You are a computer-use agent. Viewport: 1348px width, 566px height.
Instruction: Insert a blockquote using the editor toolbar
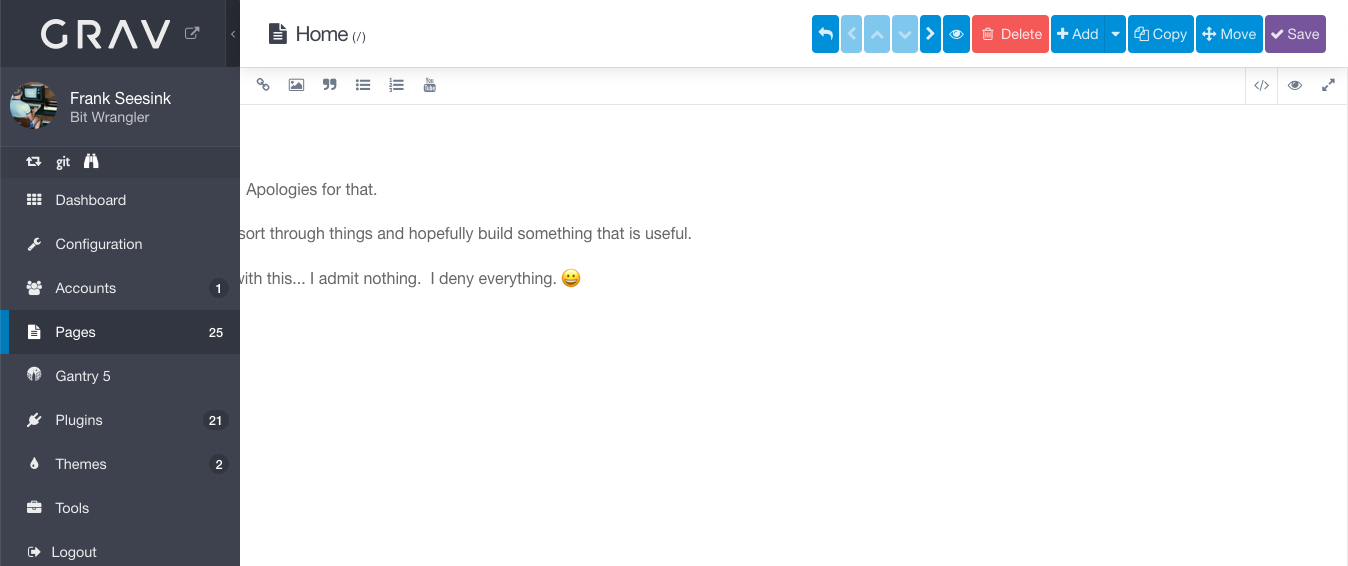(330, 85)
